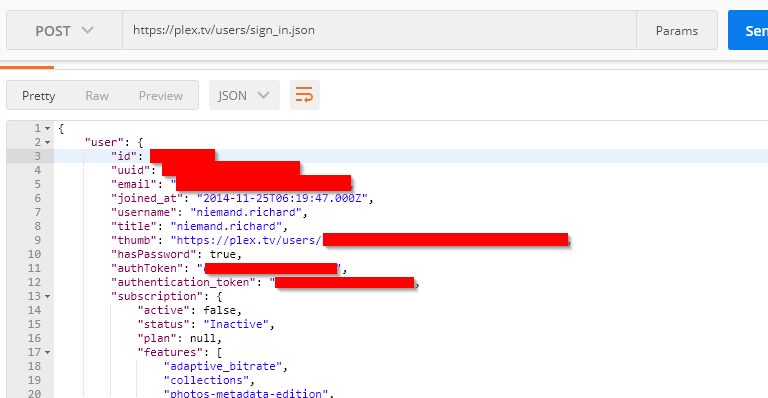Open the POST method dropdown
This screenshot has height=398, width=768.
pos(64,30)
